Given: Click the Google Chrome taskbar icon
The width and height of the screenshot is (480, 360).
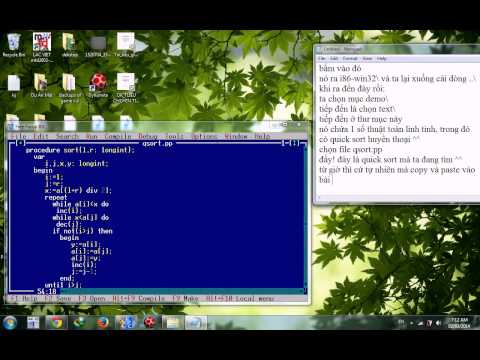Looking at the screenshot, I should tap(56, 323).
